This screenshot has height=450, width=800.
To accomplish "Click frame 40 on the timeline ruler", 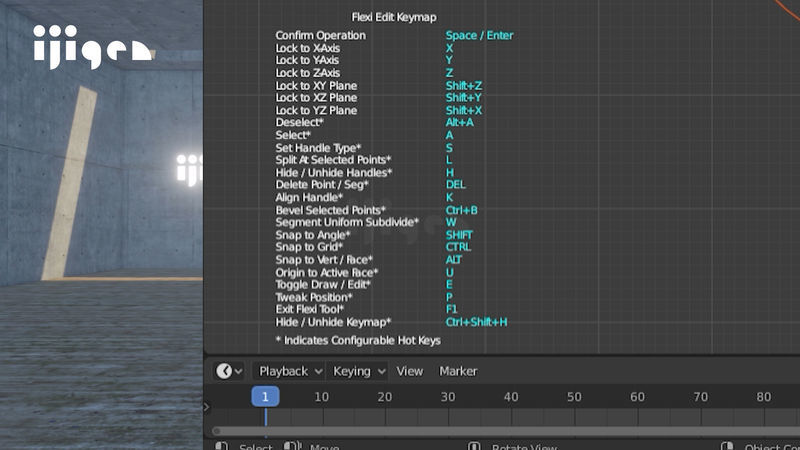I will click(511, 397).
